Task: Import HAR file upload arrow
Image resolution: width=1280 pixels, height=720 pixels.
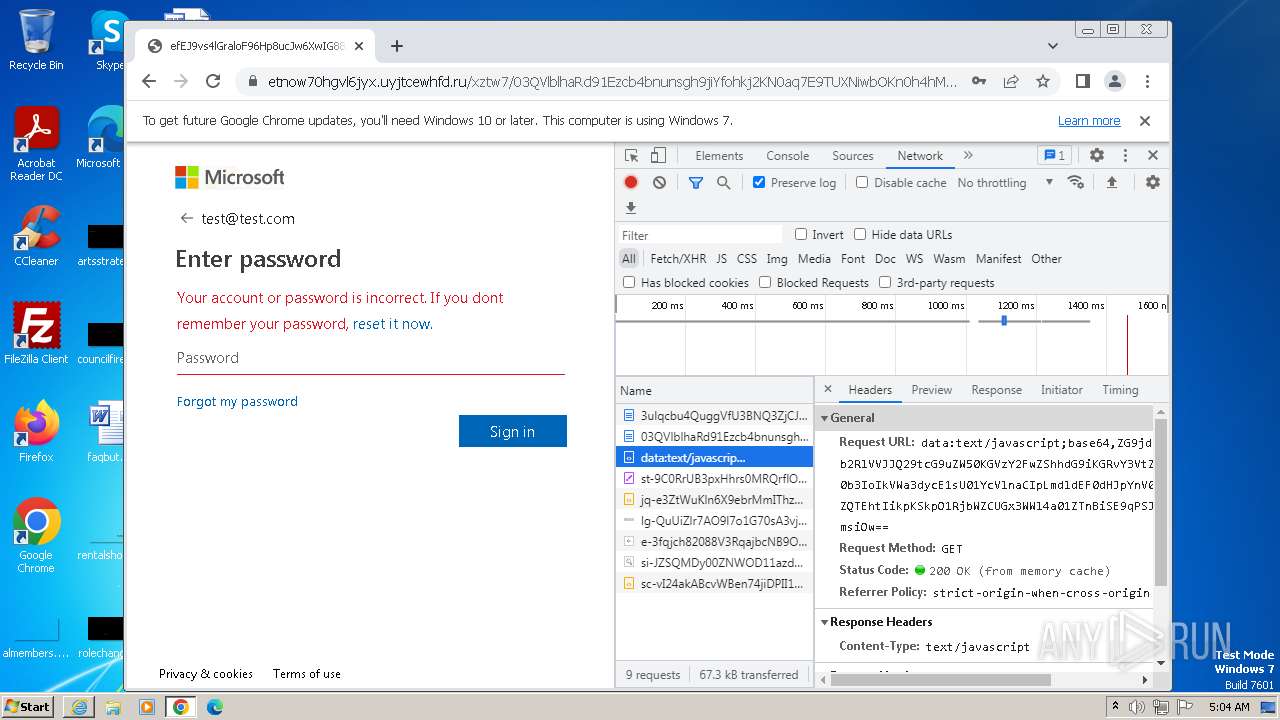Action: pos(1112,182)
